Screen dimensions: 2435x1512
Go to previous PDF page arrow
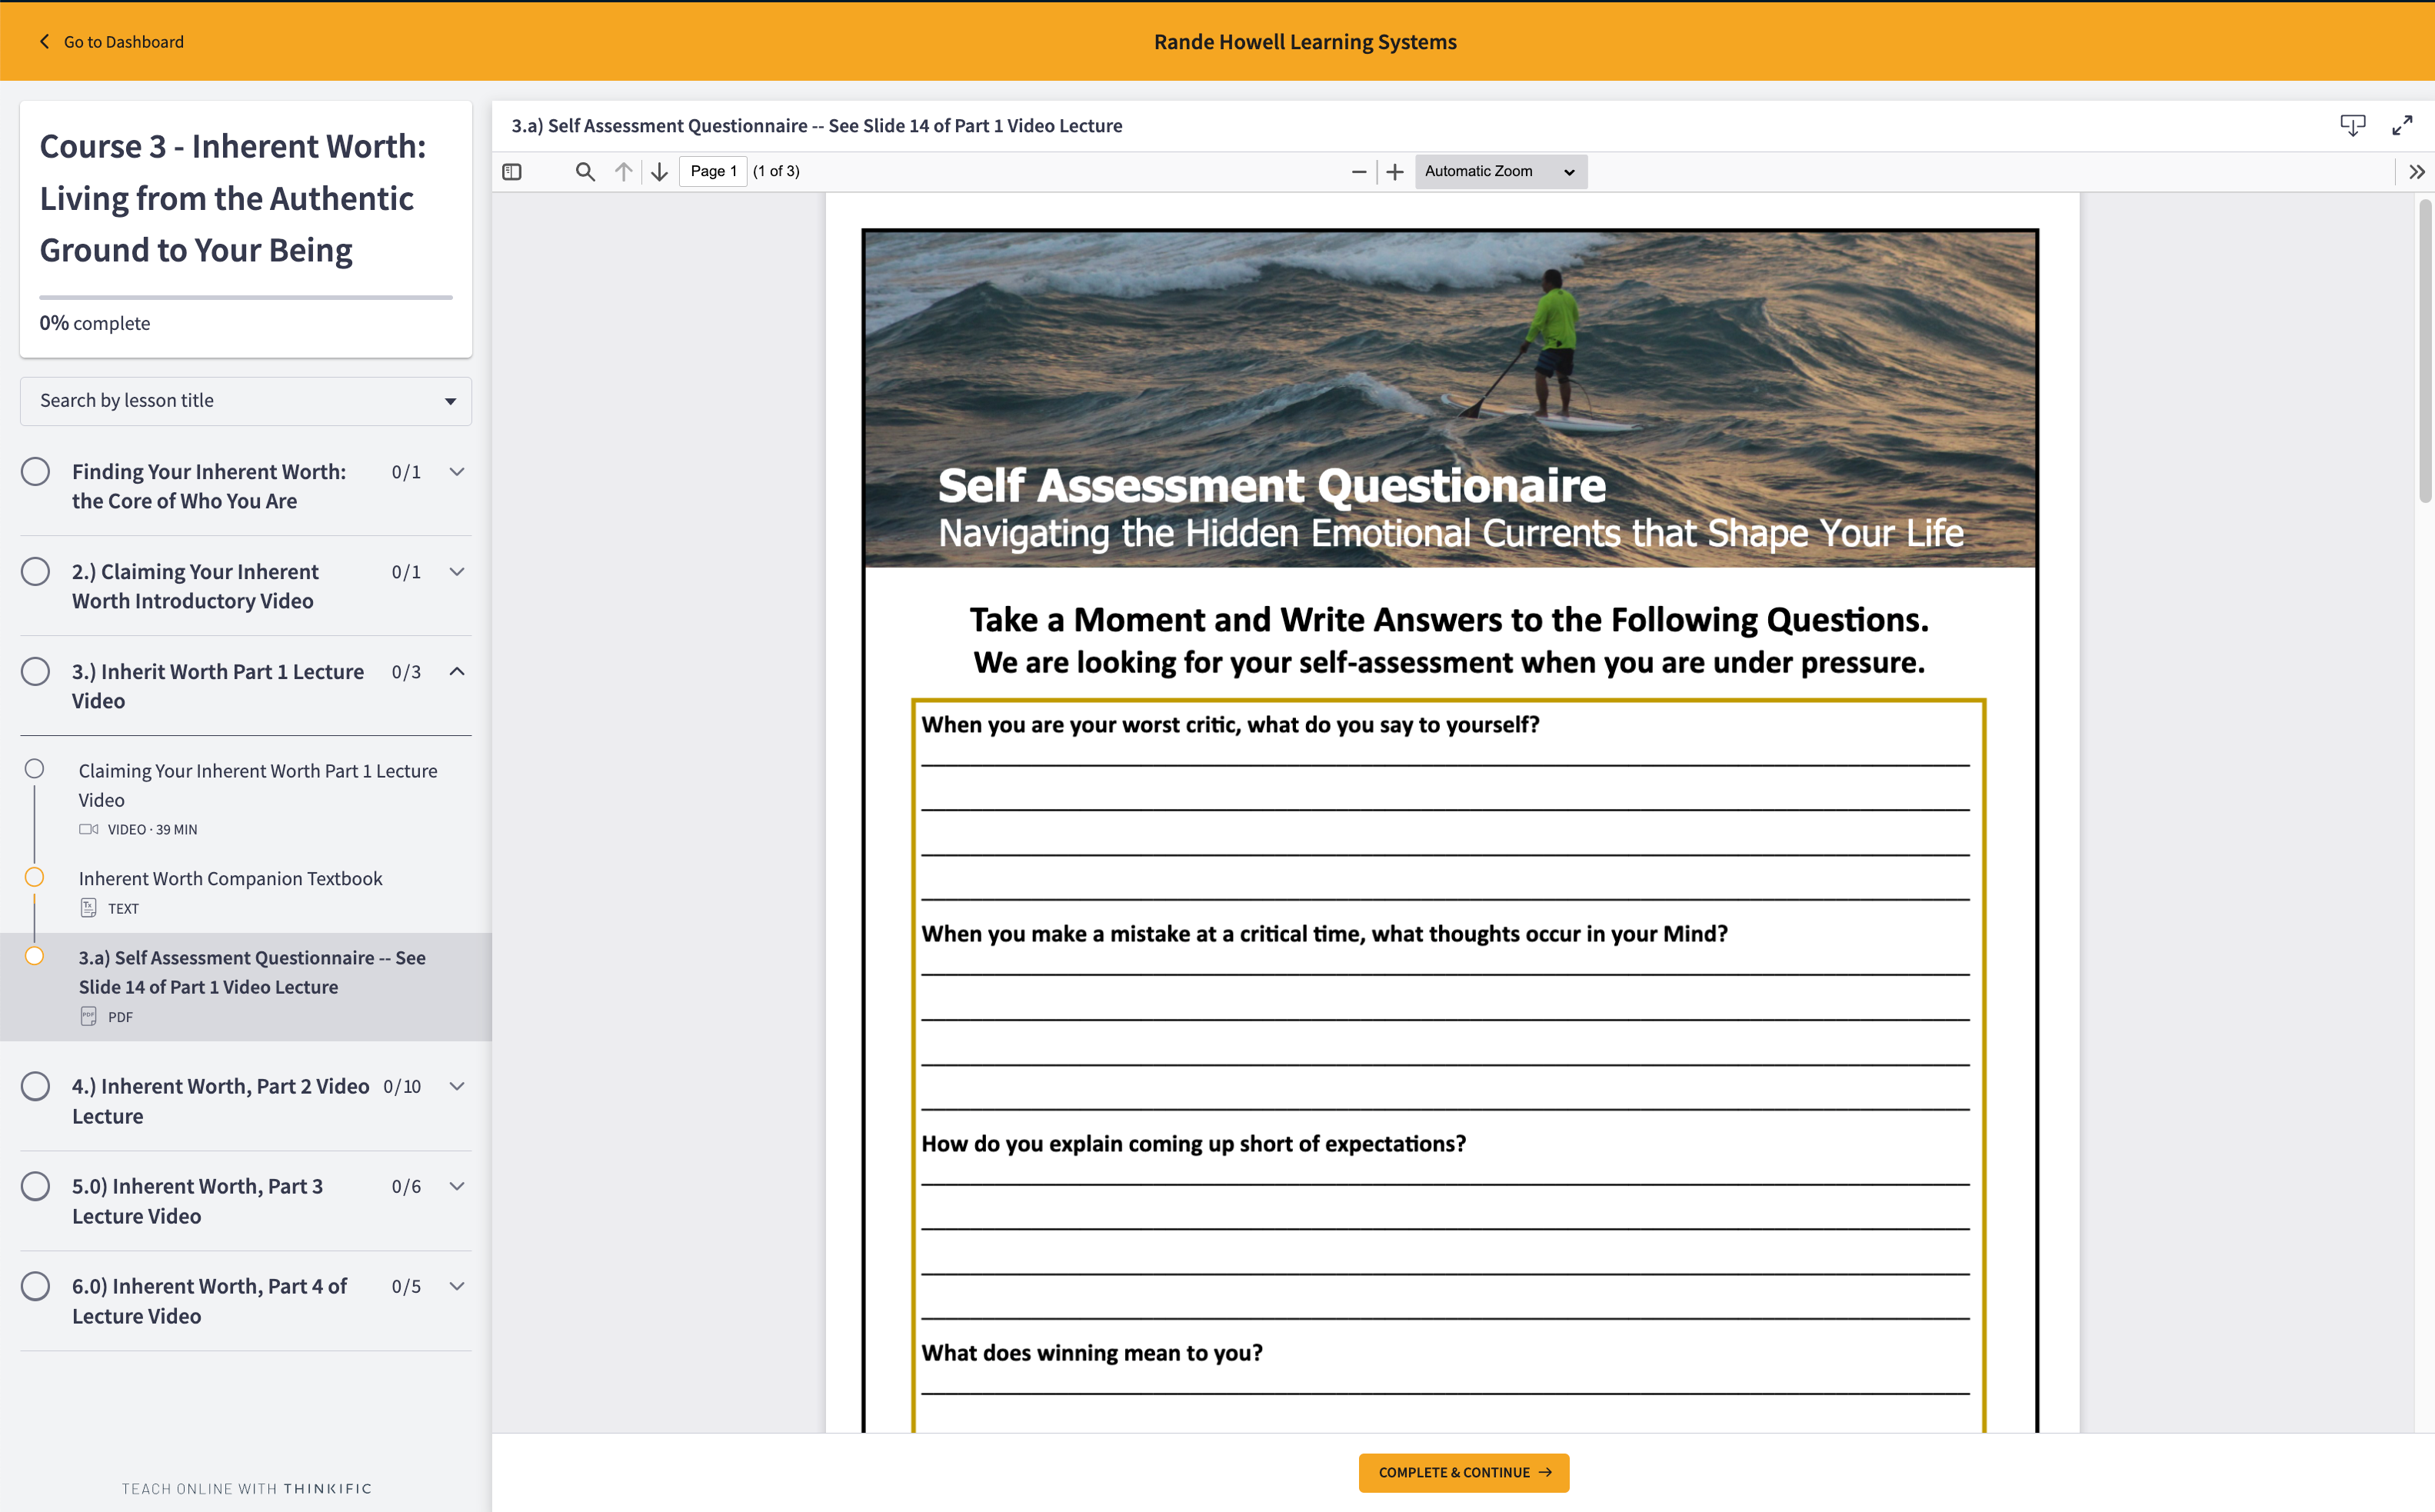click(x=623, y=172)
